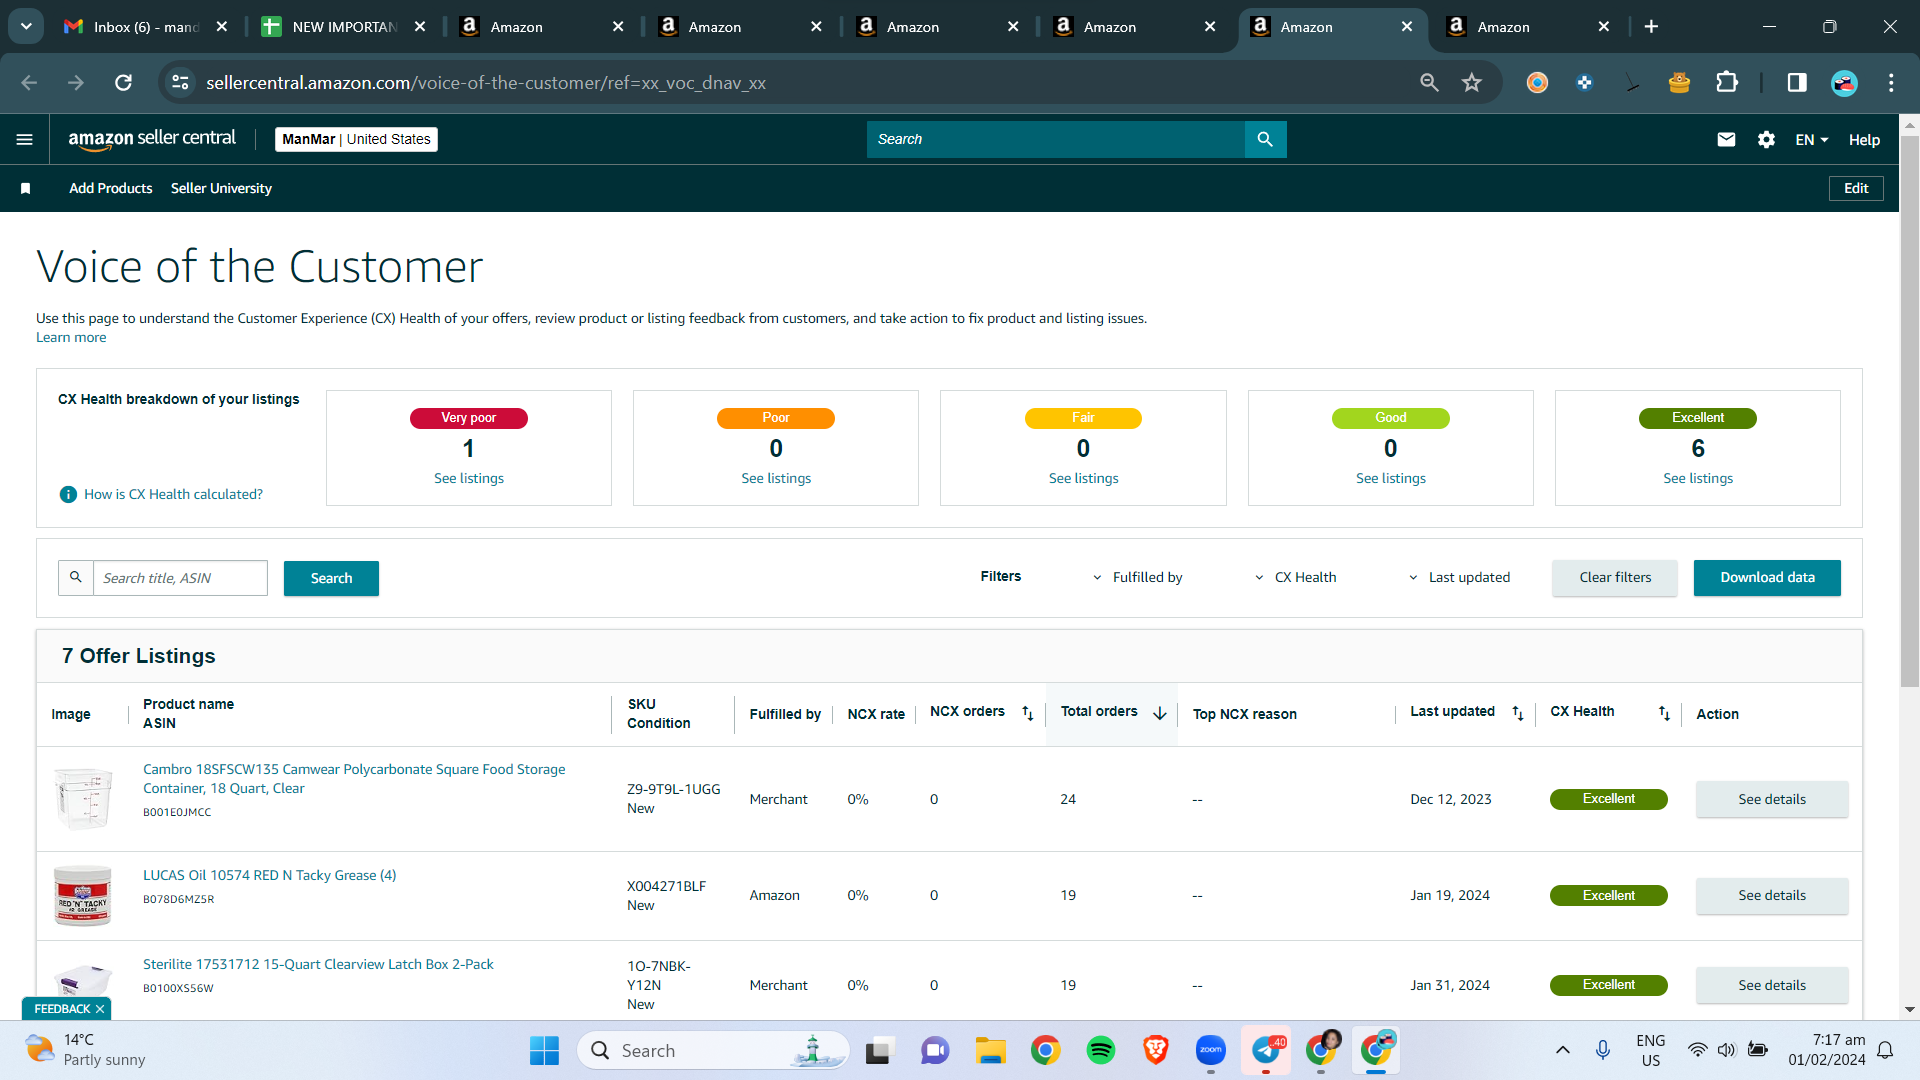
Task: Open the Windows Start menu
Action: click(x=544, y=1050)
